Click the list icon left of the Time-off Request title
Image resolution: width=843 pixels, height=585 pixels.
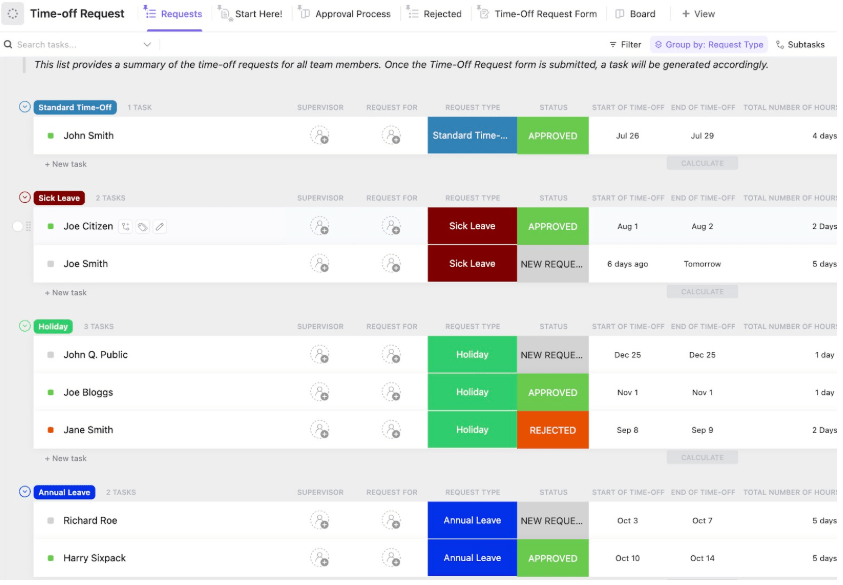coord(13,14)
